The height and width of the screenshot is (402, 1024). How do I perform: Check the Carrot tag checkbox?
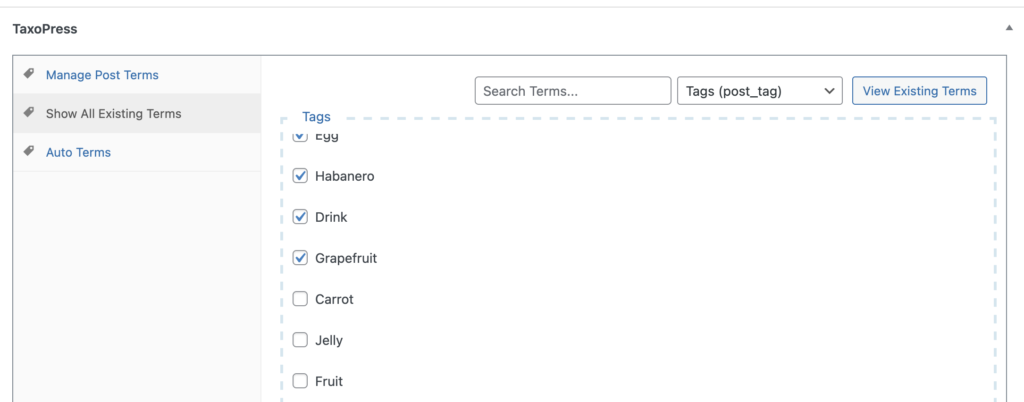(300, 299)
